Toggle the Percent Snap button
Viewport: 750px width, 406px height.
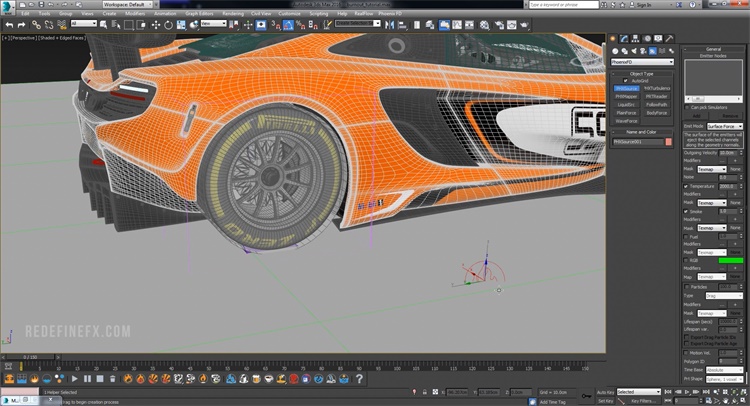coord(300,25)
